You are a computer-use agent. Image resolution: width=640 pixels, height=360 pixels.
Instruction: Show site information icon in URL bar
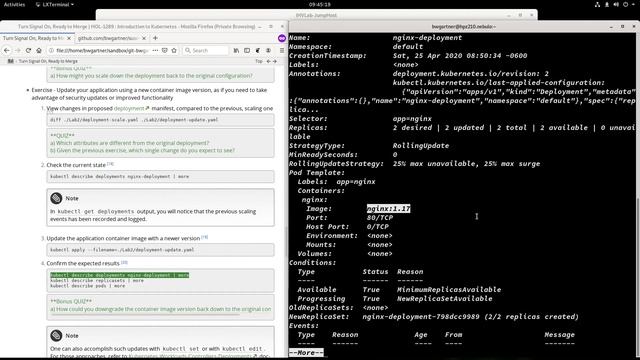tap(51, 50)
